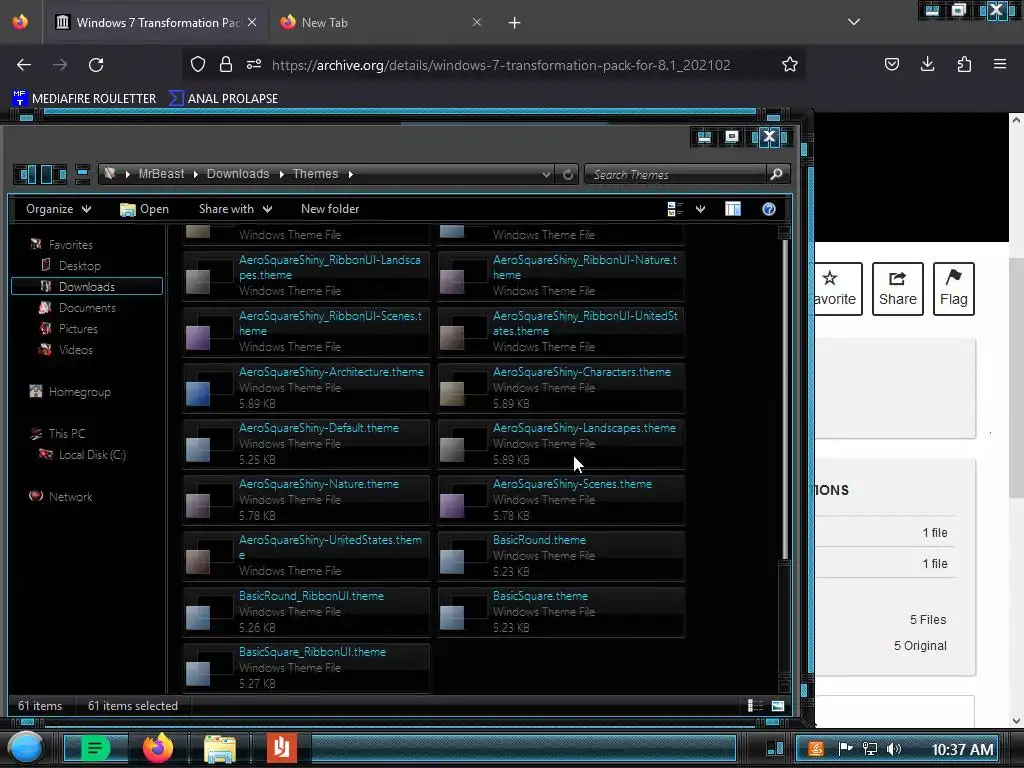Open MEDIAFIRE ROULETTER bookmark

(x=84, y=99)
